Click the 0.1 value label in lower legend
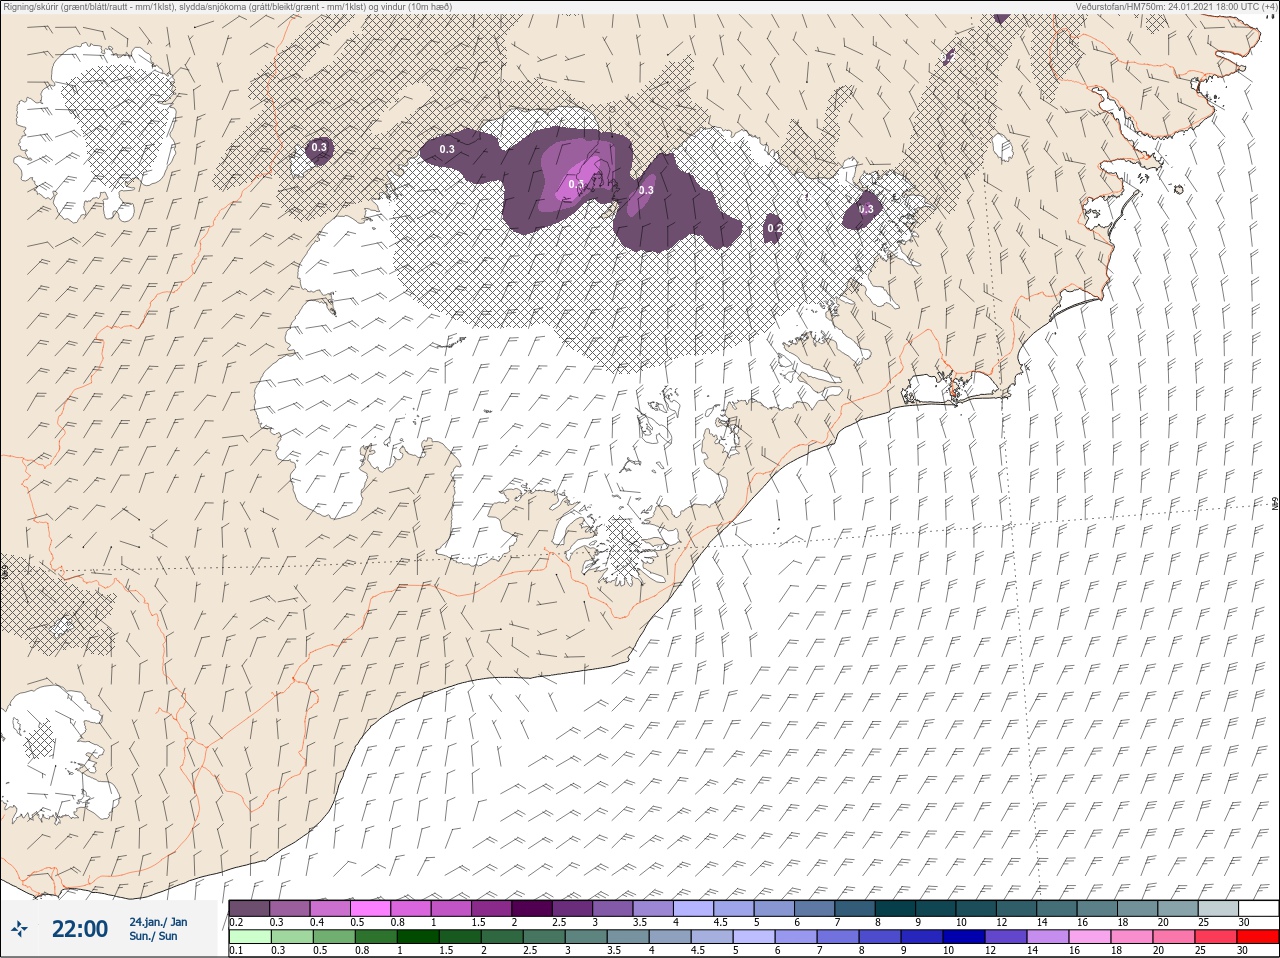This screenshot has width=1280, height=958. pos(236,950)
